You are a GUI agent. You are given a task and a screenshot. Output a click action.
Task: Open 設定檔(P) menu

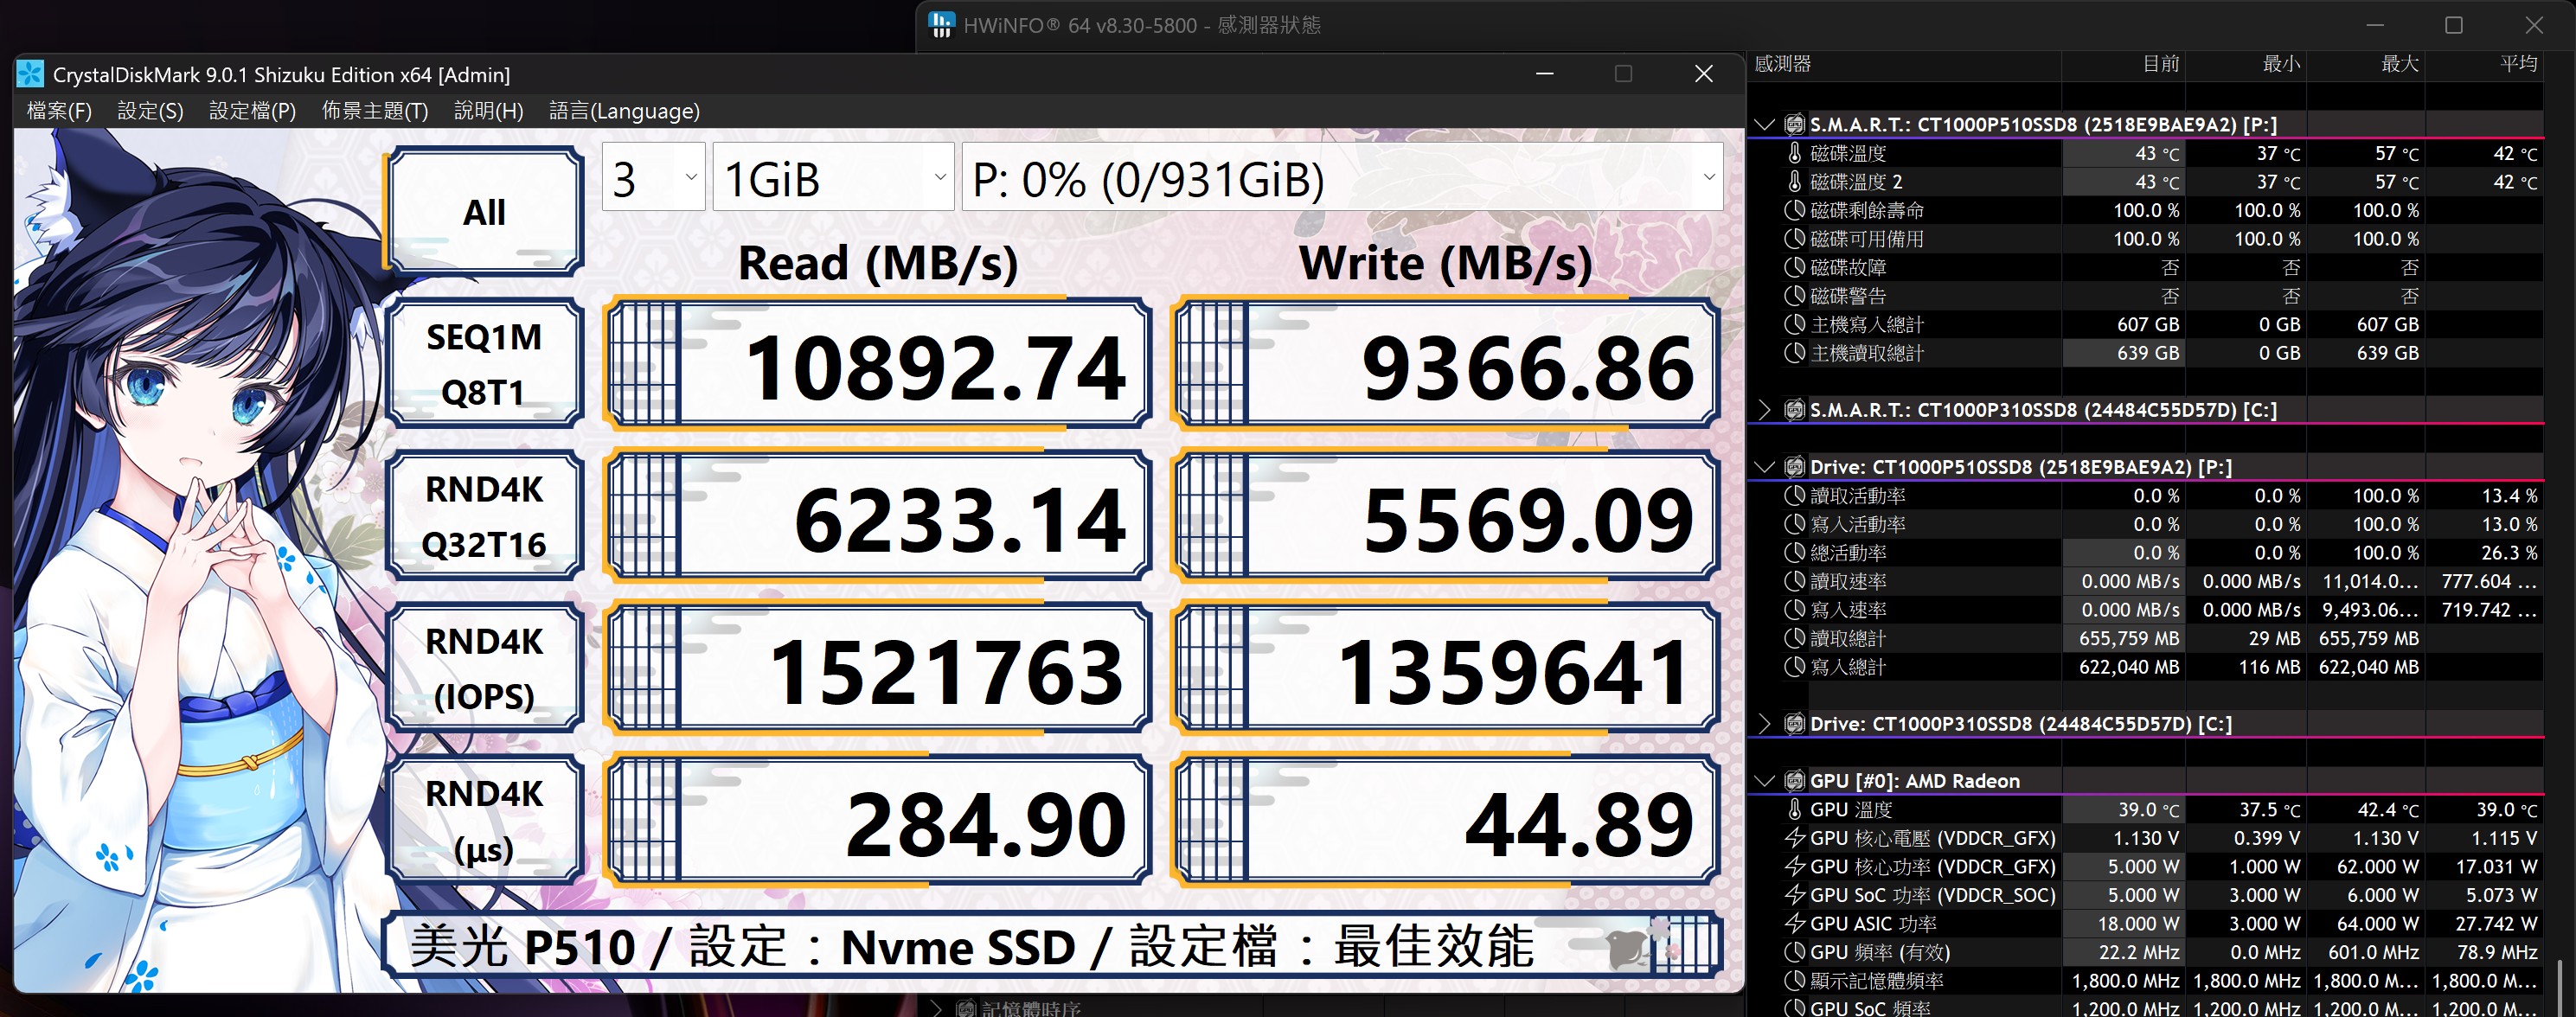[252, 111]
